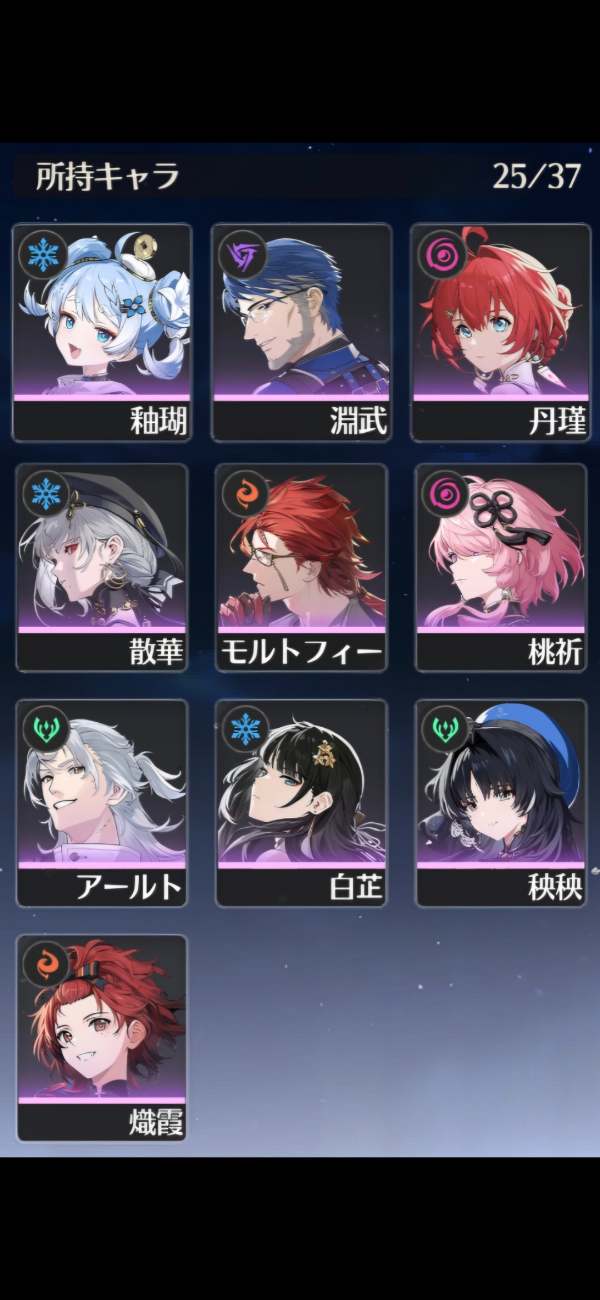Image resolution: width=600 pixels, height=1300 pixels.
Task: Select the 散華 character card
Action: pyautogui.click(x=102, y=567)
